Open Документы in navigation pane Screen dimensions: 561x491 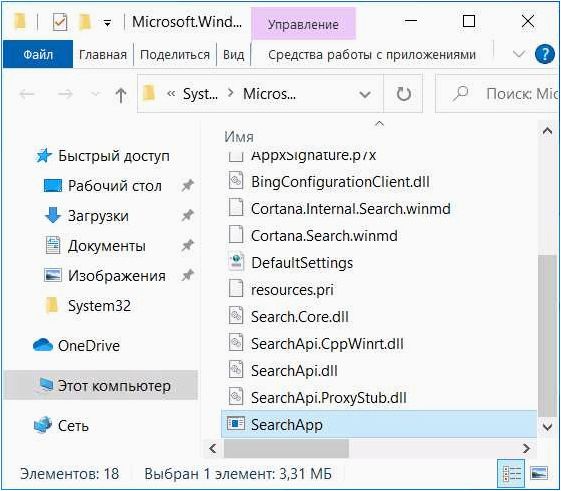[107, 246]
